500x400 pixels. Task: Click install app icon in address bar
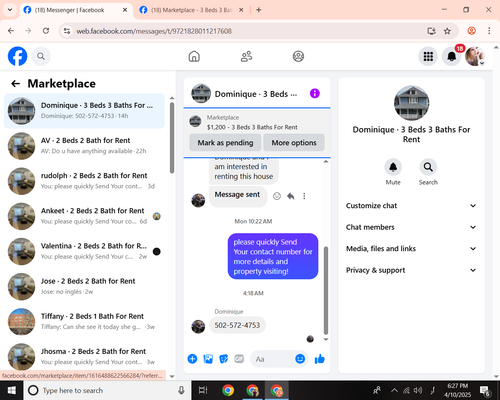431,31
